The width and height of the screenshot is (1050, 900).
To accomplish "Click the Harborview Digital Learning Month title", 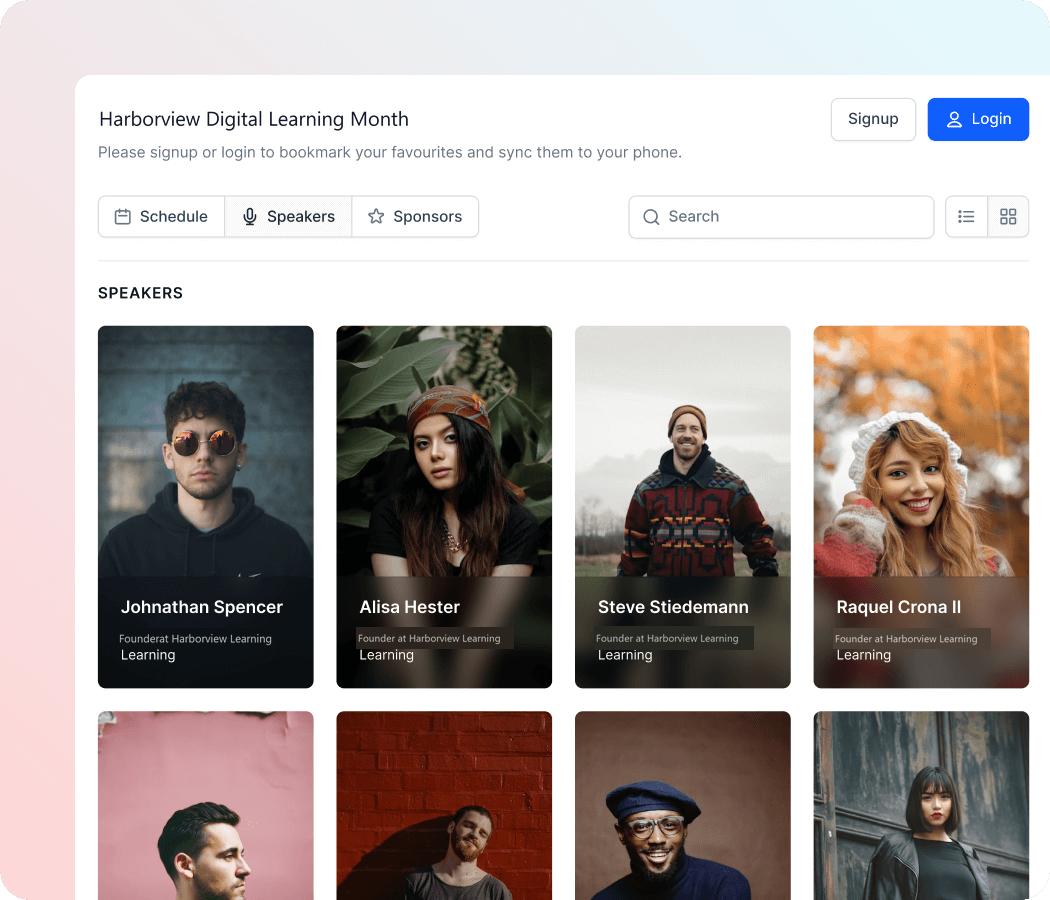I will pos(254,119).
